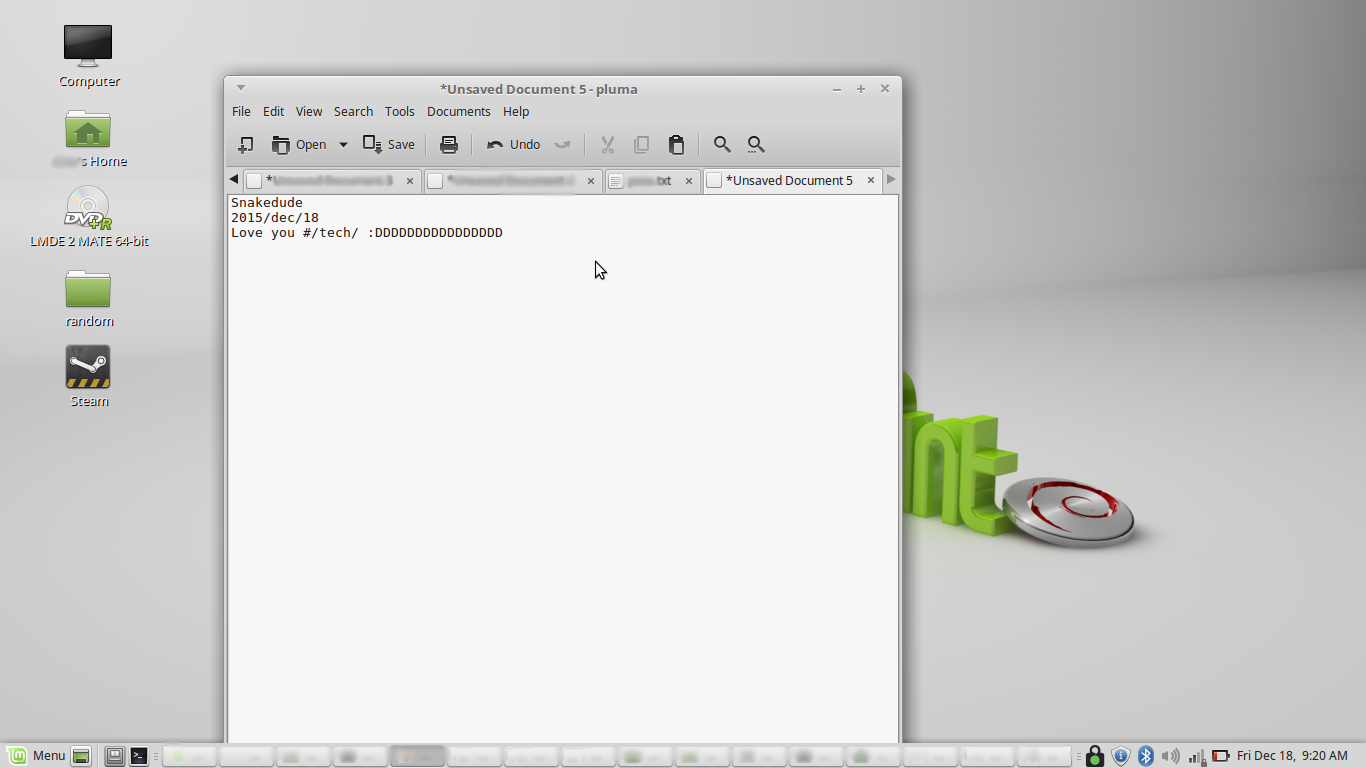The width and height of the screenshot is (1366, 768).
Task: Open the Search menu
Action: 353,112
